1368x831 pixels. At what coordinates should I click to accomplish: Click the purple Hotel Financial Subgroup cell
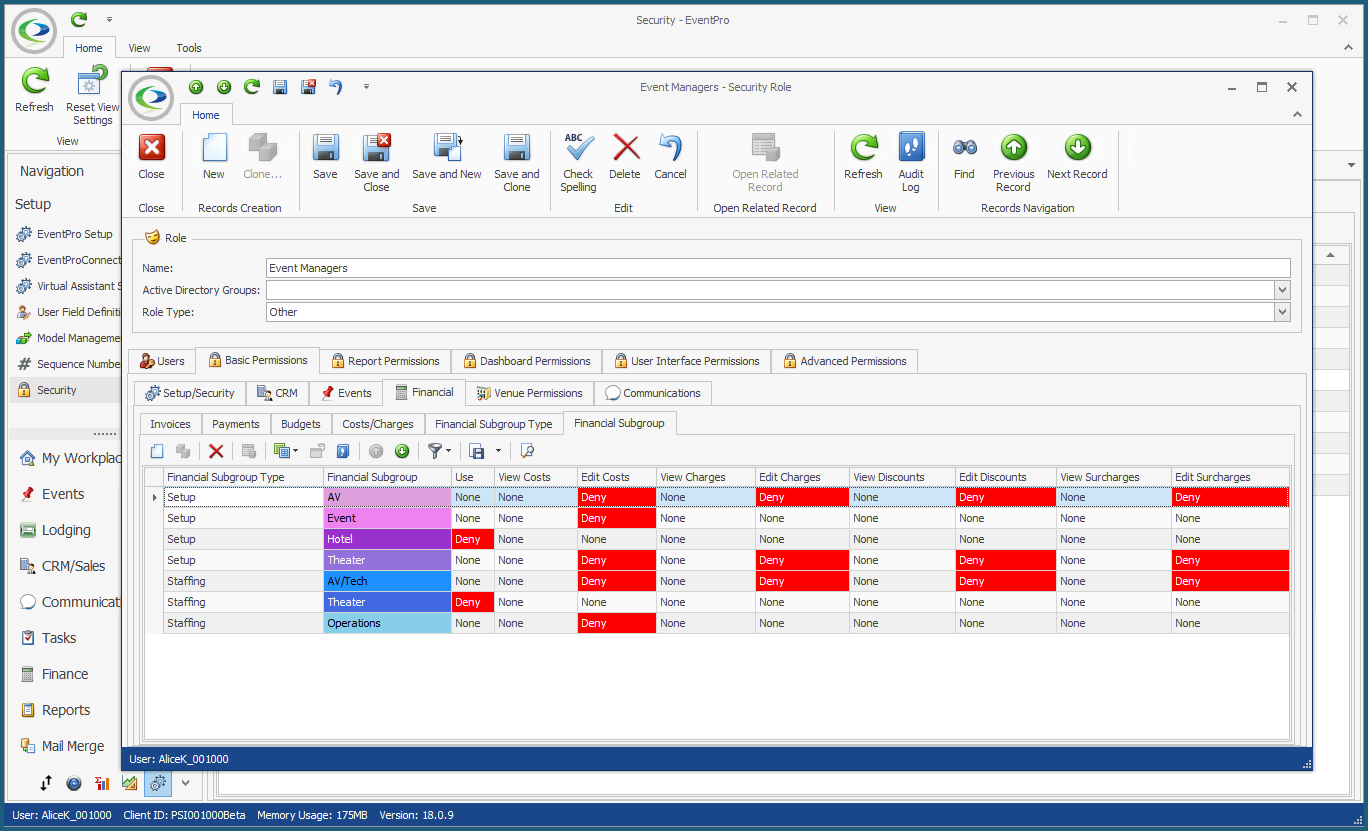point(387,539)
